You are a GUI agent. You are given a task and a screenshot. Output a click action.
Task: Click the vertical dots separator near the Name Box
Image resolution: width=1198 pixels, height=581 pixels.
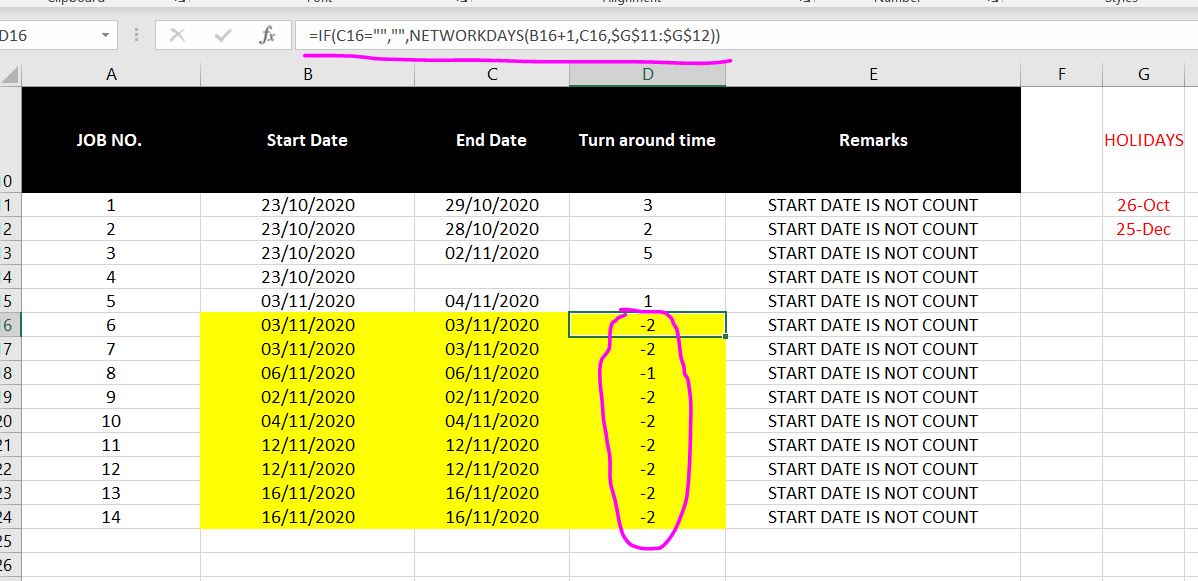[x=137, y=33]
